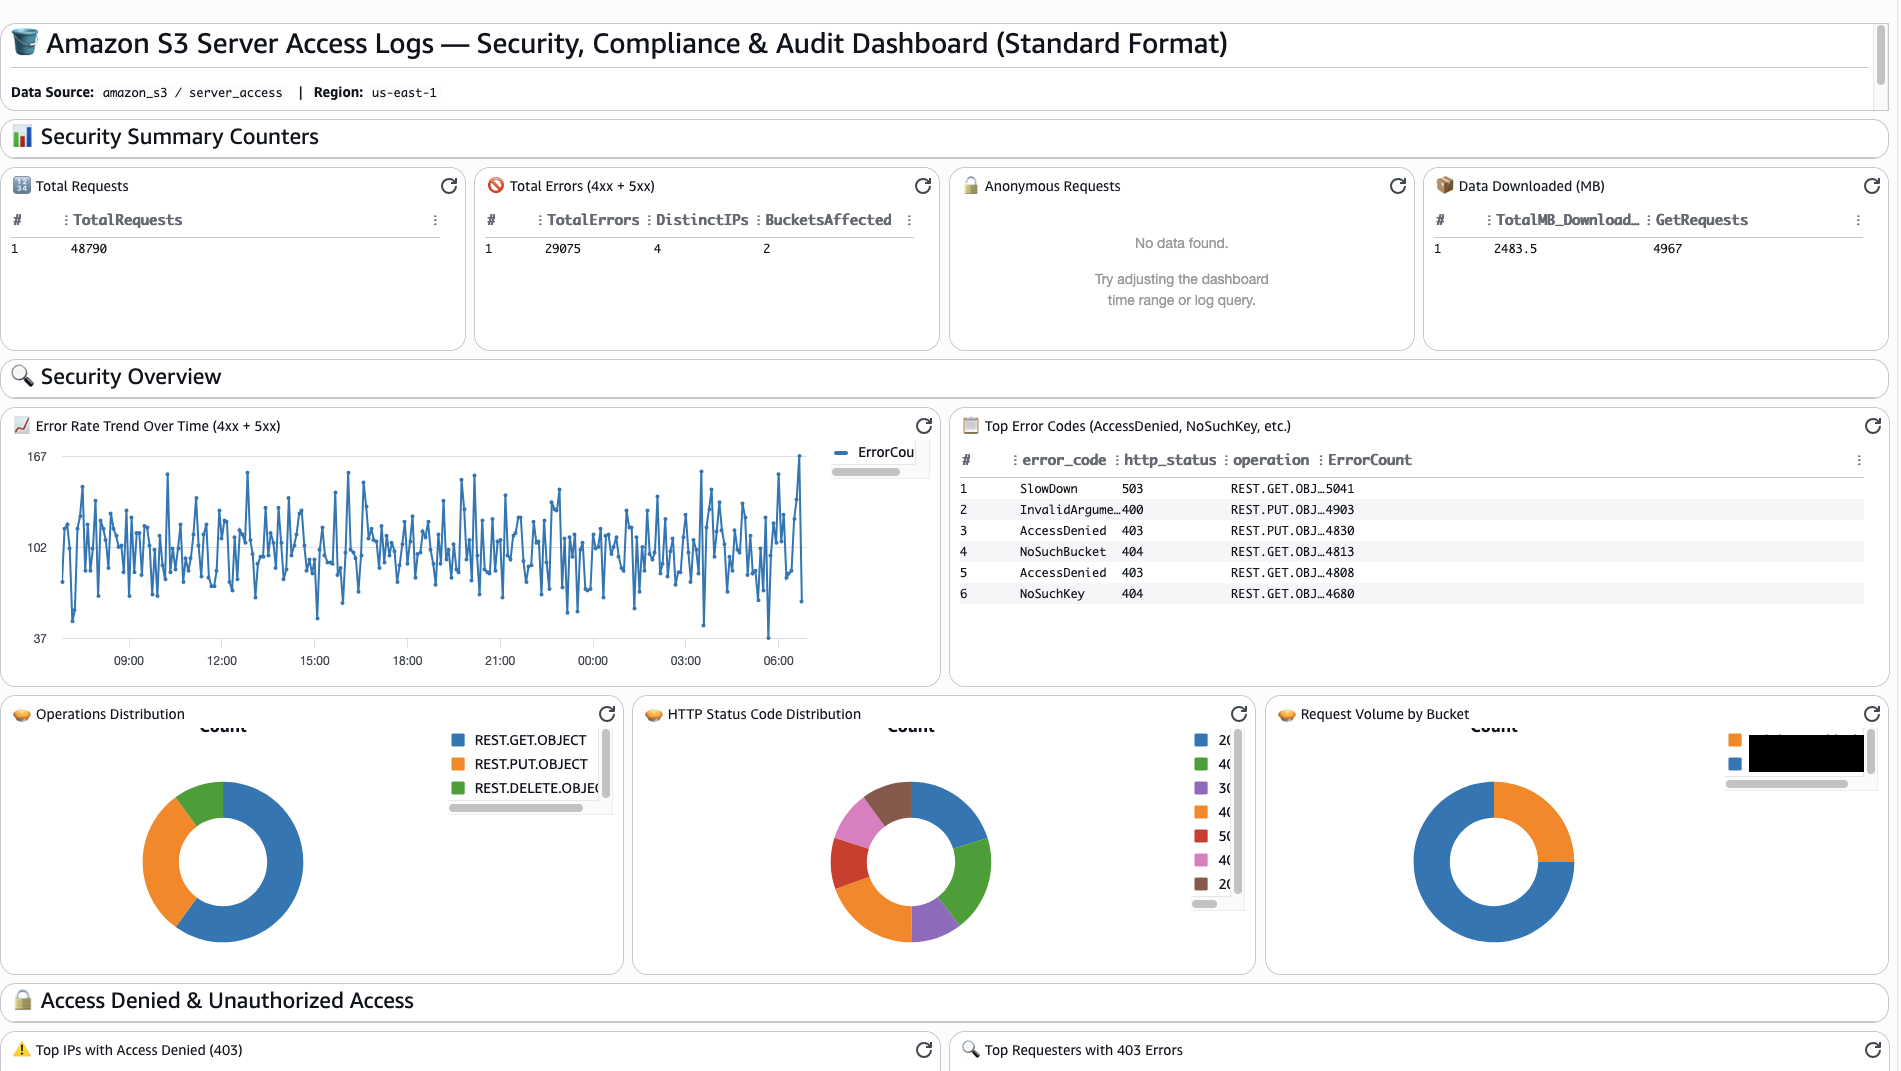Click dashboard header vertical scrollbar
This screenshot has width=1901, height=1071.
point(1880,55)
